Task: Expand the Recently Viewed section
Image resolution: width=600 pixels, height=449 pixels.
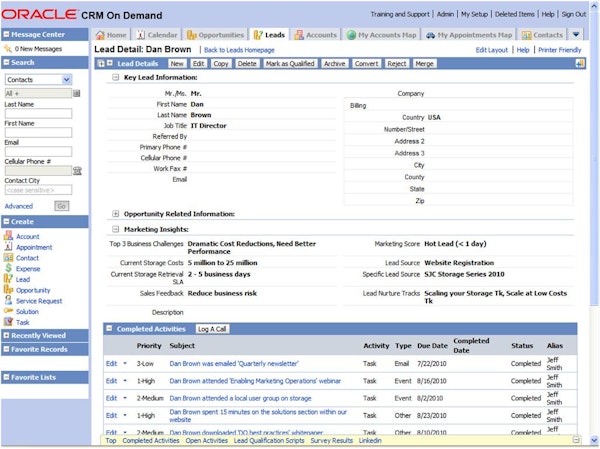Action: click(x=6, y=335)
